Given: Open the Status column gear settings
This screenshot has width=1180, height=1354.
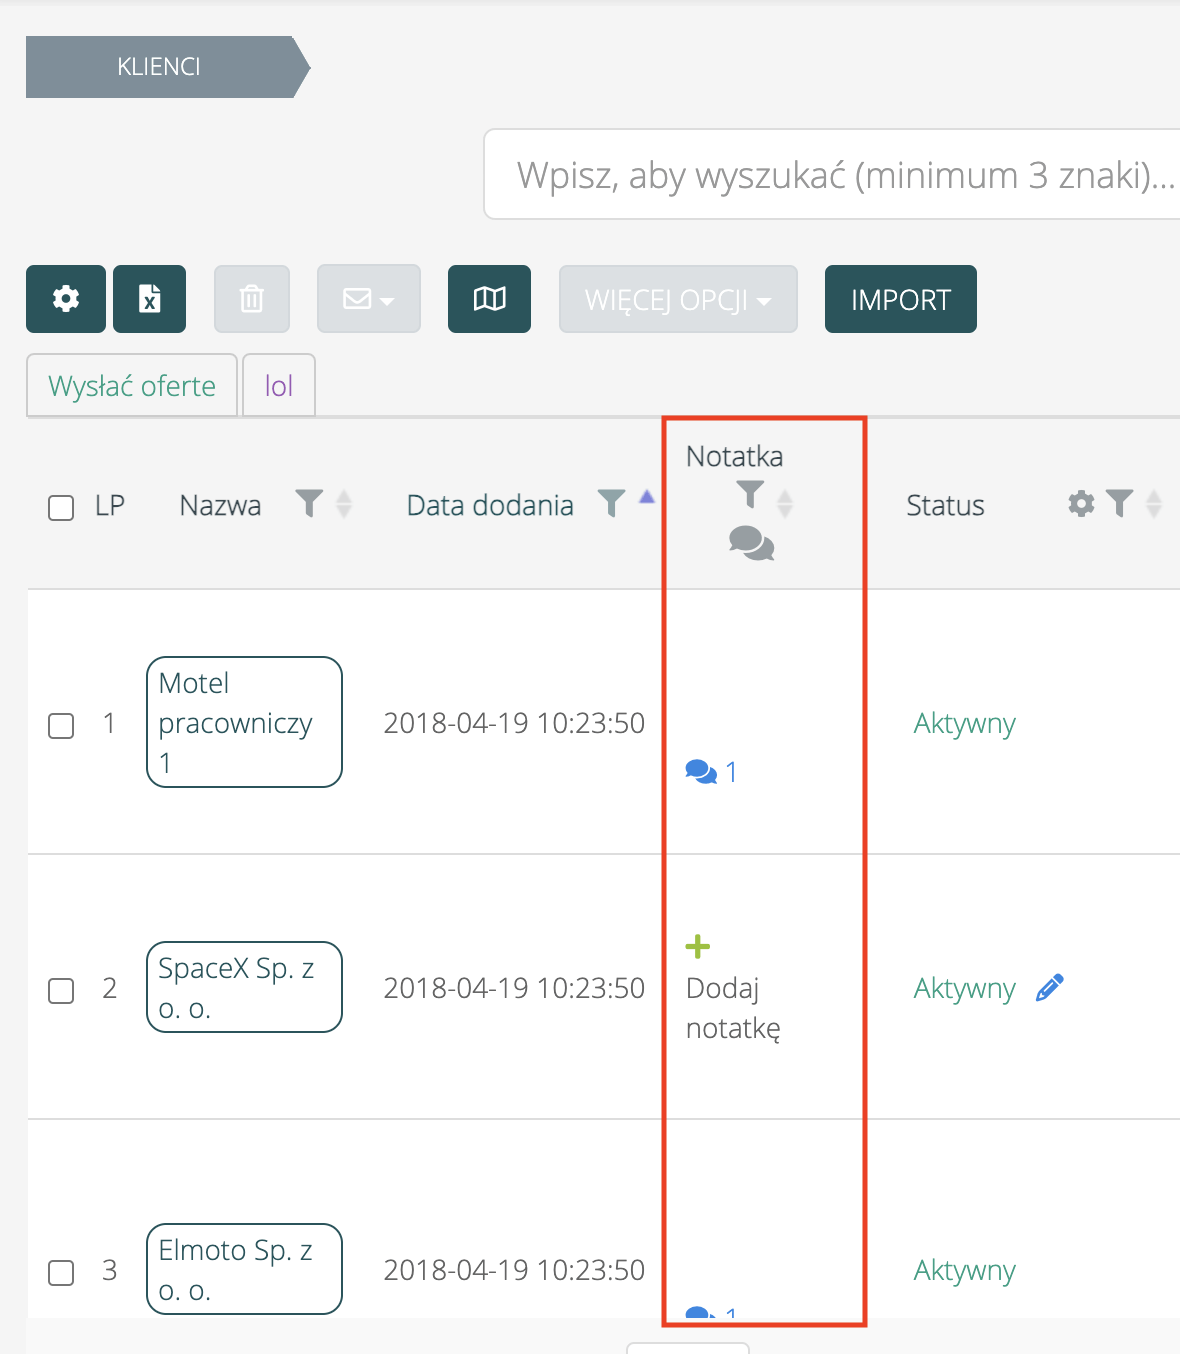Looking at the screenshot, I should coord(1081,503).
